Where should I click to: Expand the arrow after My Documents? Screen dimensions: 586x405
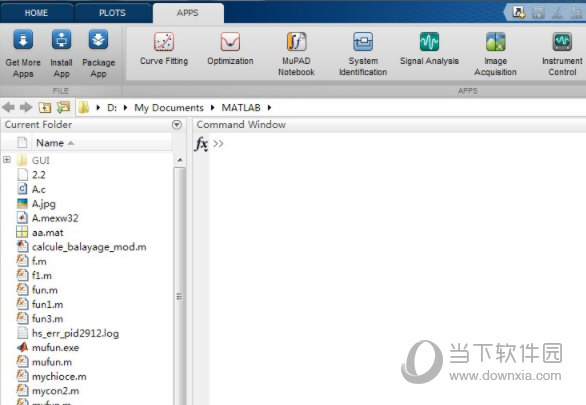213,108
